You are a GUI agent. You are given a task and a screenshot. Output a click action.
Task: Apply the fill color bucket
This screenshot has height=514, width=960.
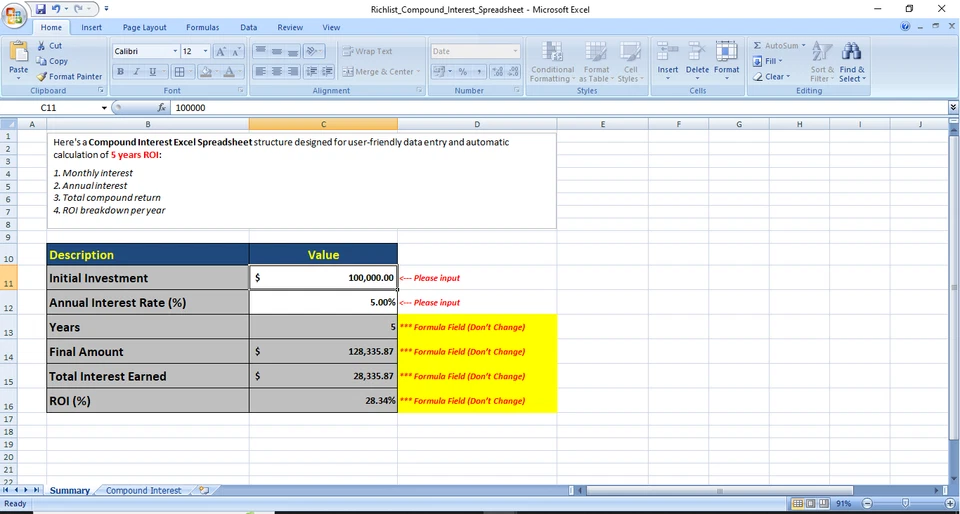point(205,72)
